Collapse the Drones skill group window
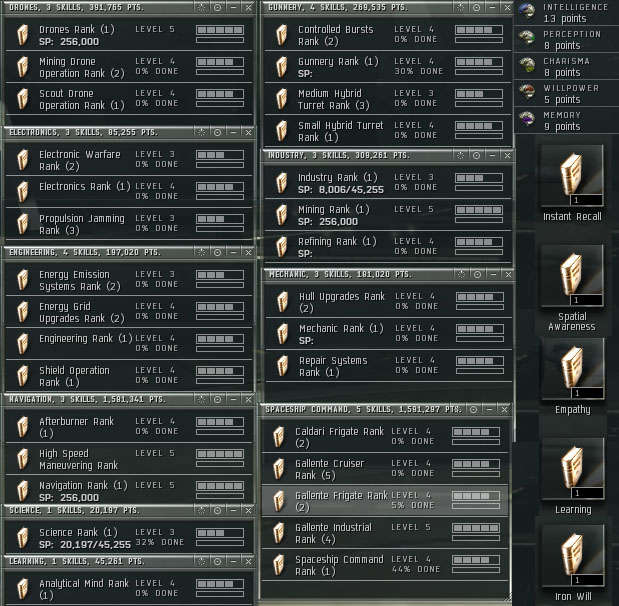Screen dimensions: 619x606 (x=233, y=8)
